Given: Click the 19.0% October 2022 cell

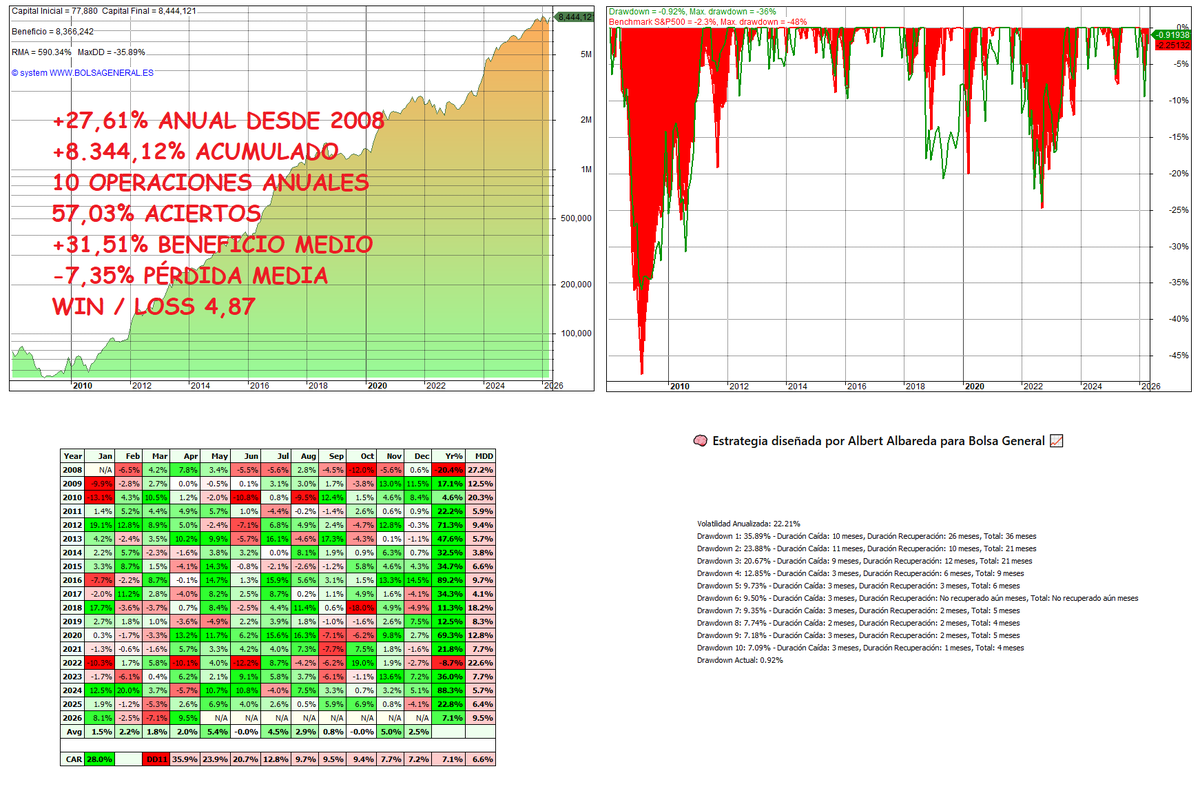Looking at the screenshot, I should [x=361, y=663].
